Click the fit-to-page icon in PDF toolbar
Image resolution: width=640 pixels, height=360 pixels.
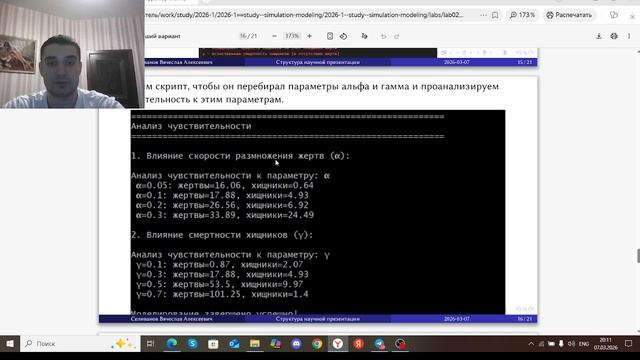(x=330, y=36)
